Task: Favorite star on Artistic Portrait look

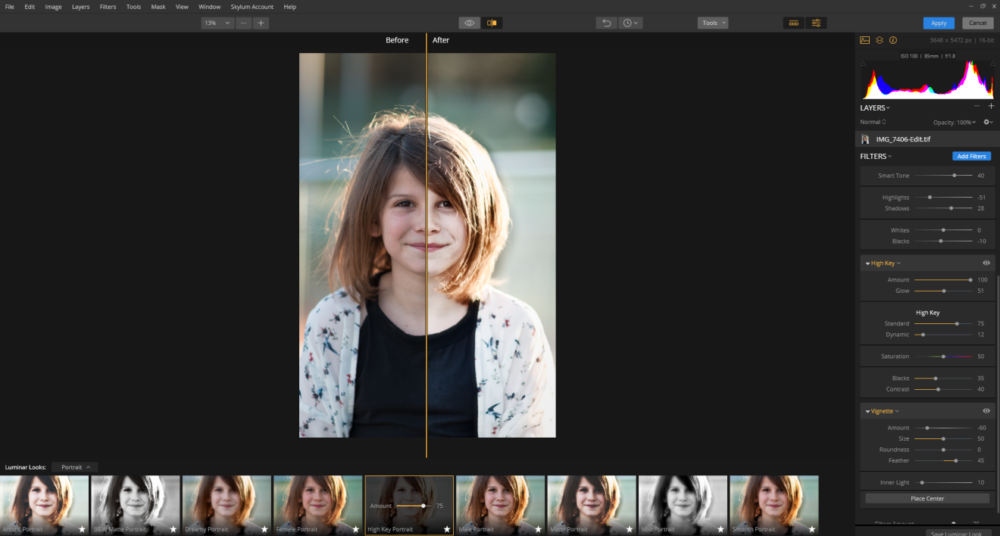Action: (82, 529)
